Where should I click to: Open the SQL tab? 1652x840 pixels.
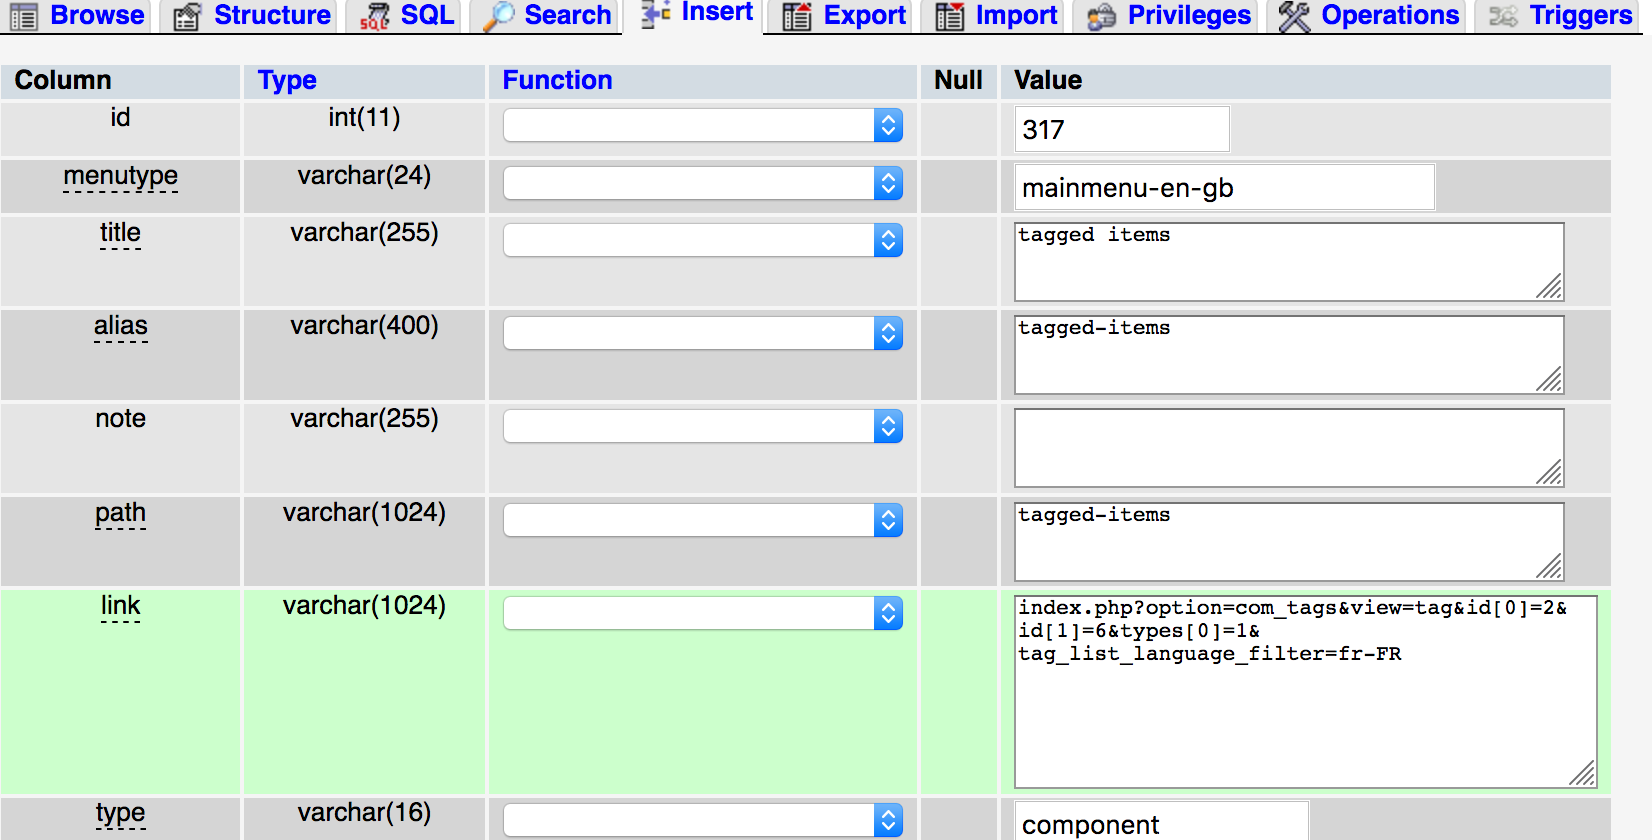(427, 15)
